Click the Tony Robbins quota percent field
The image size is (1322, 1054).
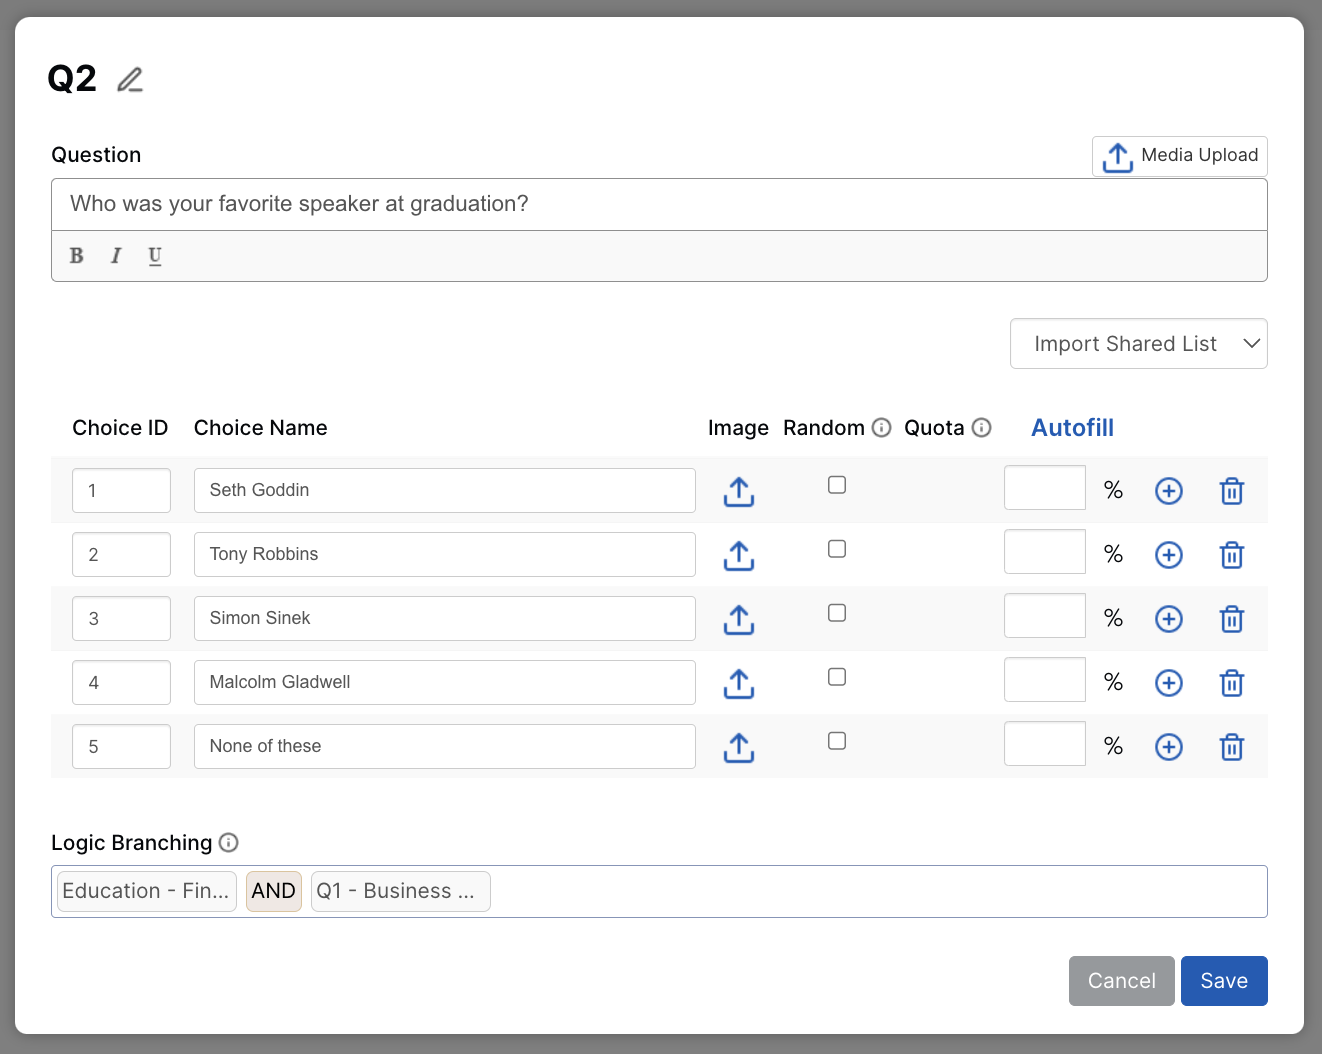(x=1044, y=552)
